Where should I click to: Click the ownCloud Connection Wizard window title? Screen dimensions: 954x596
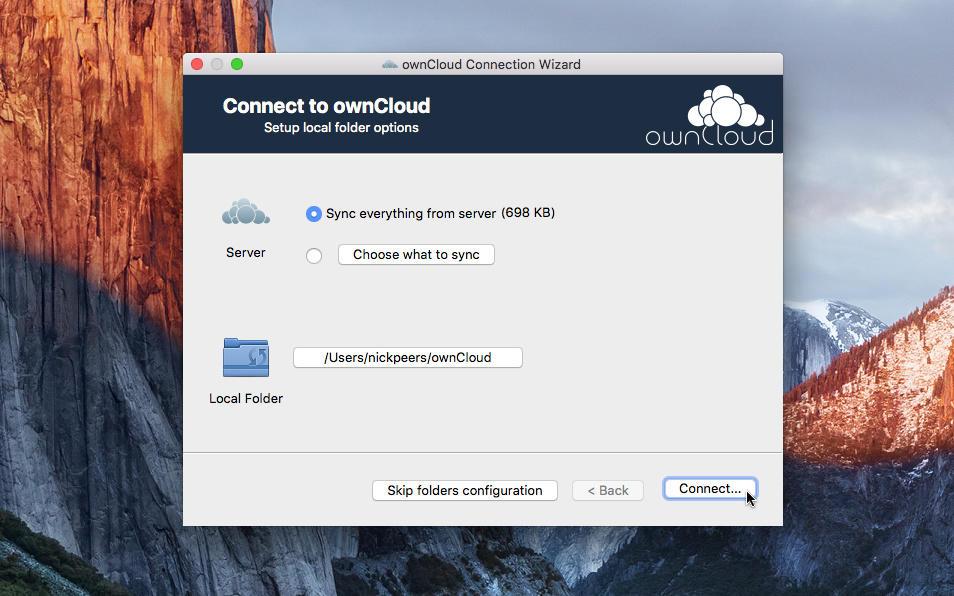(x=491, y=64)
